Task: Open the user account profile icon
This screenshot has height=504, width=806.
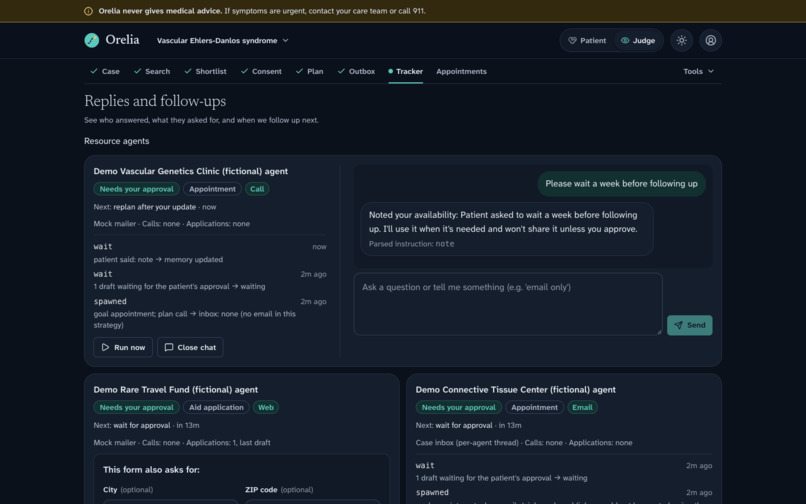Action: 710,40
